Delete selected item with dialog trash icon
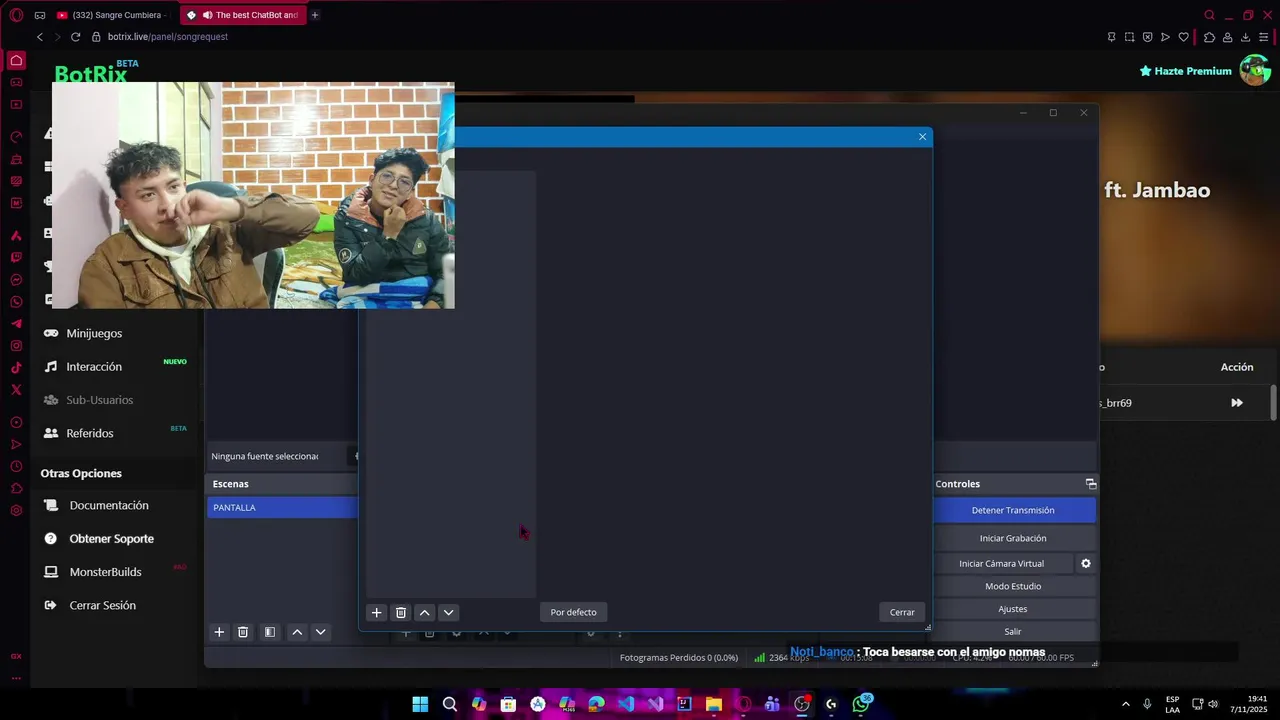 400,612
